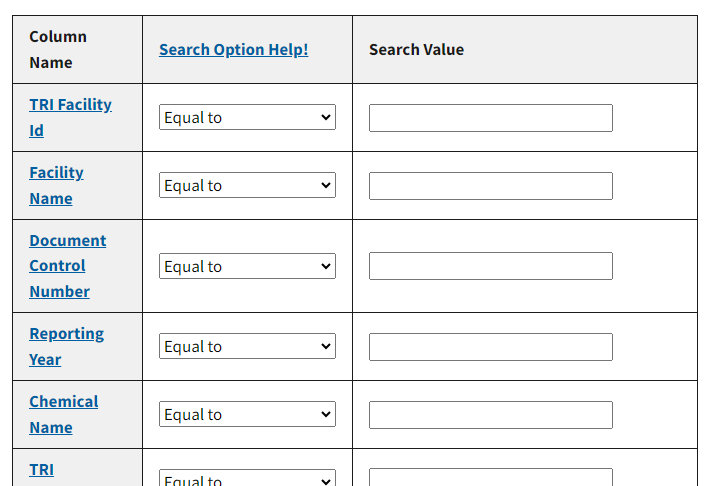Click the TRI Facility Id link

[x=70, y=105]
